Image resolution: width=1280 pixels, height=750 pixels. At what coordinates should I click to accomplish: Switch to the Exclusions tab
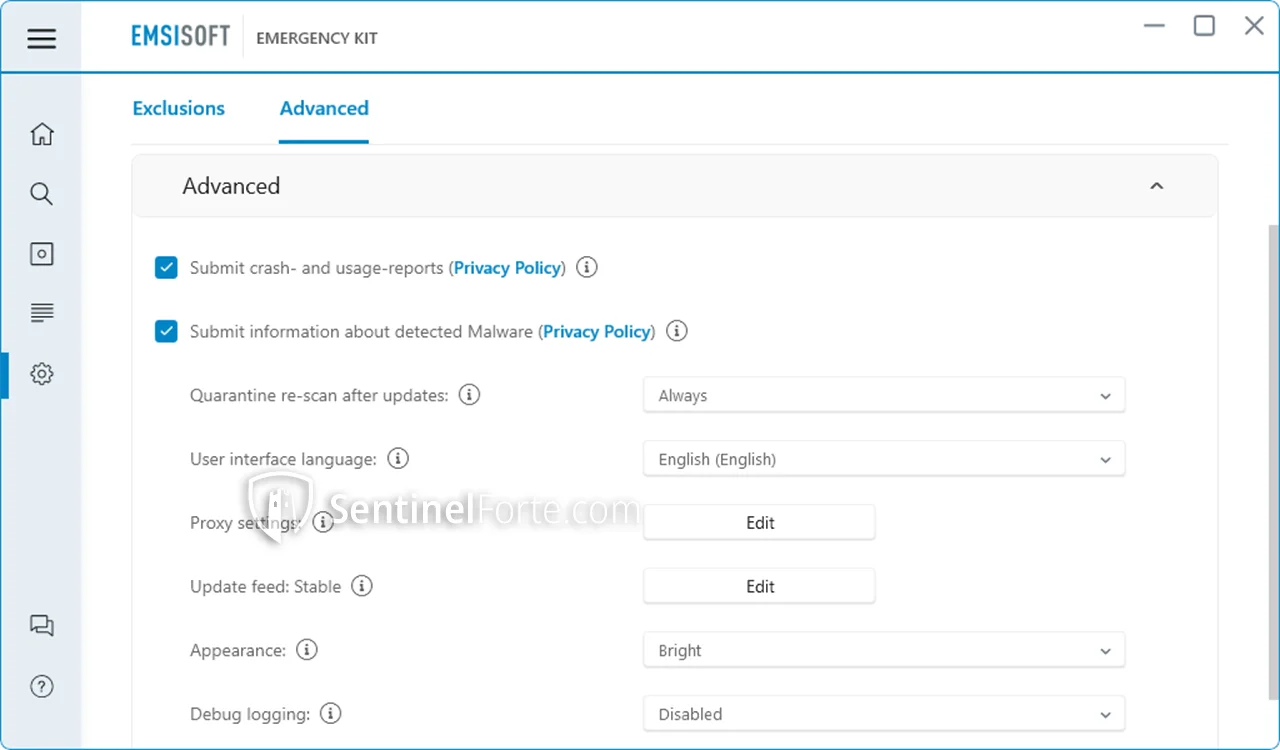pos(178,109)
